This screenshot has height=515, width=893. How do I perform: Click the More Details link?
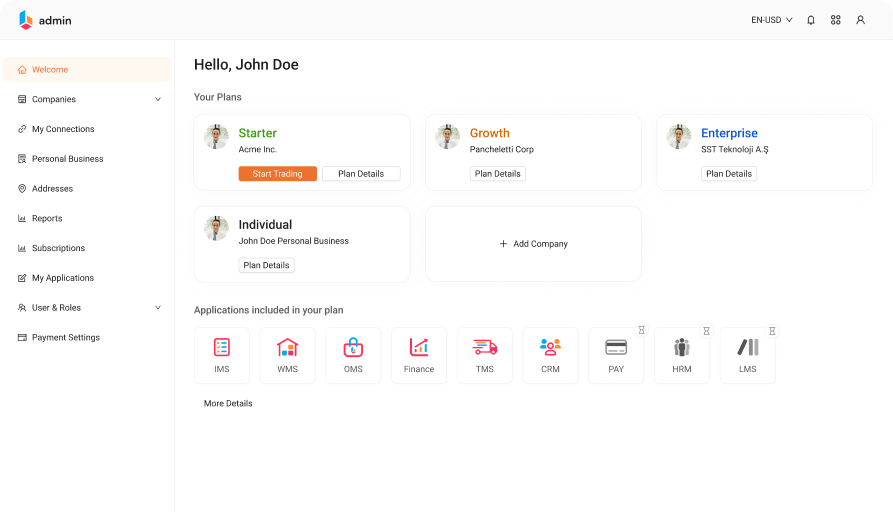(228, 403)
